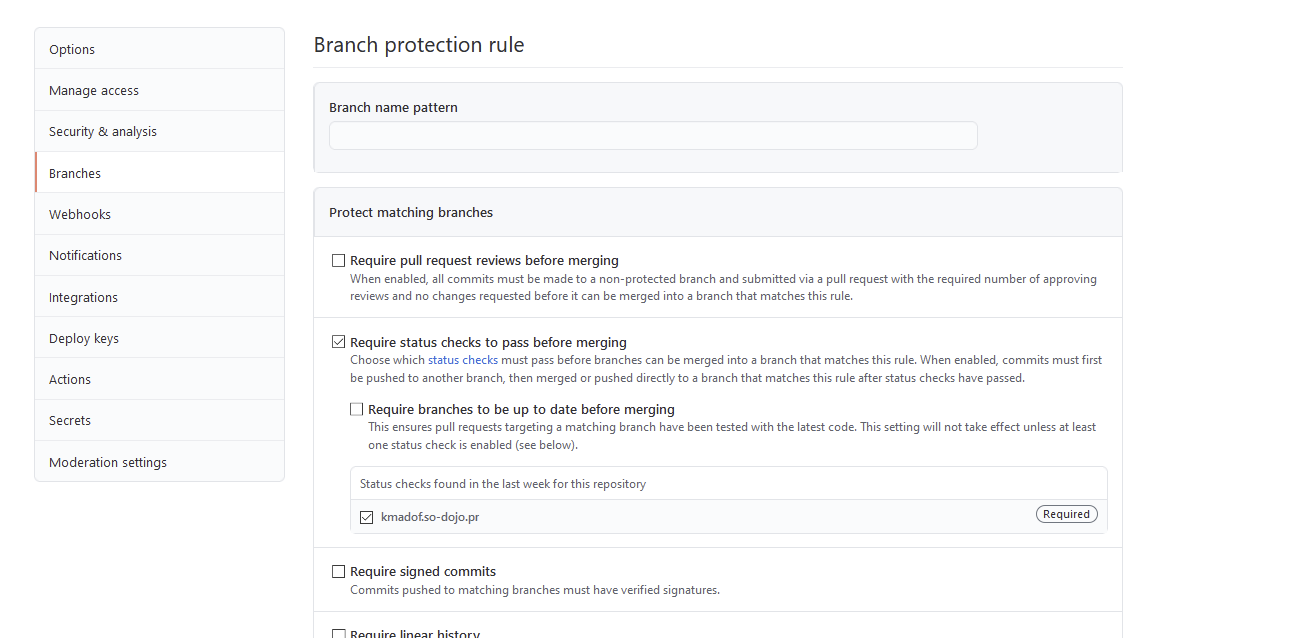
Task: Tick the Require signed commits checkbox
Action: click(x=339, y=572)
